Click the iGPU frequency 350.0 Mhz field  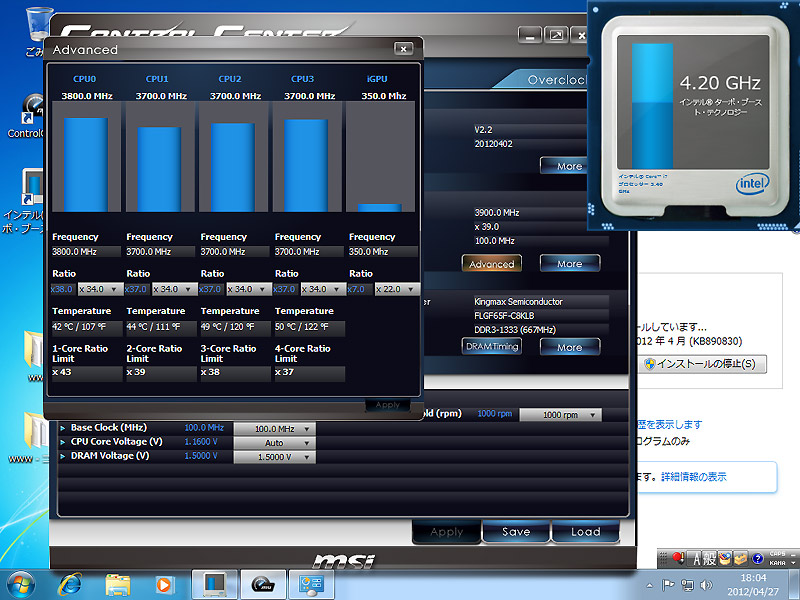[383, 252]
